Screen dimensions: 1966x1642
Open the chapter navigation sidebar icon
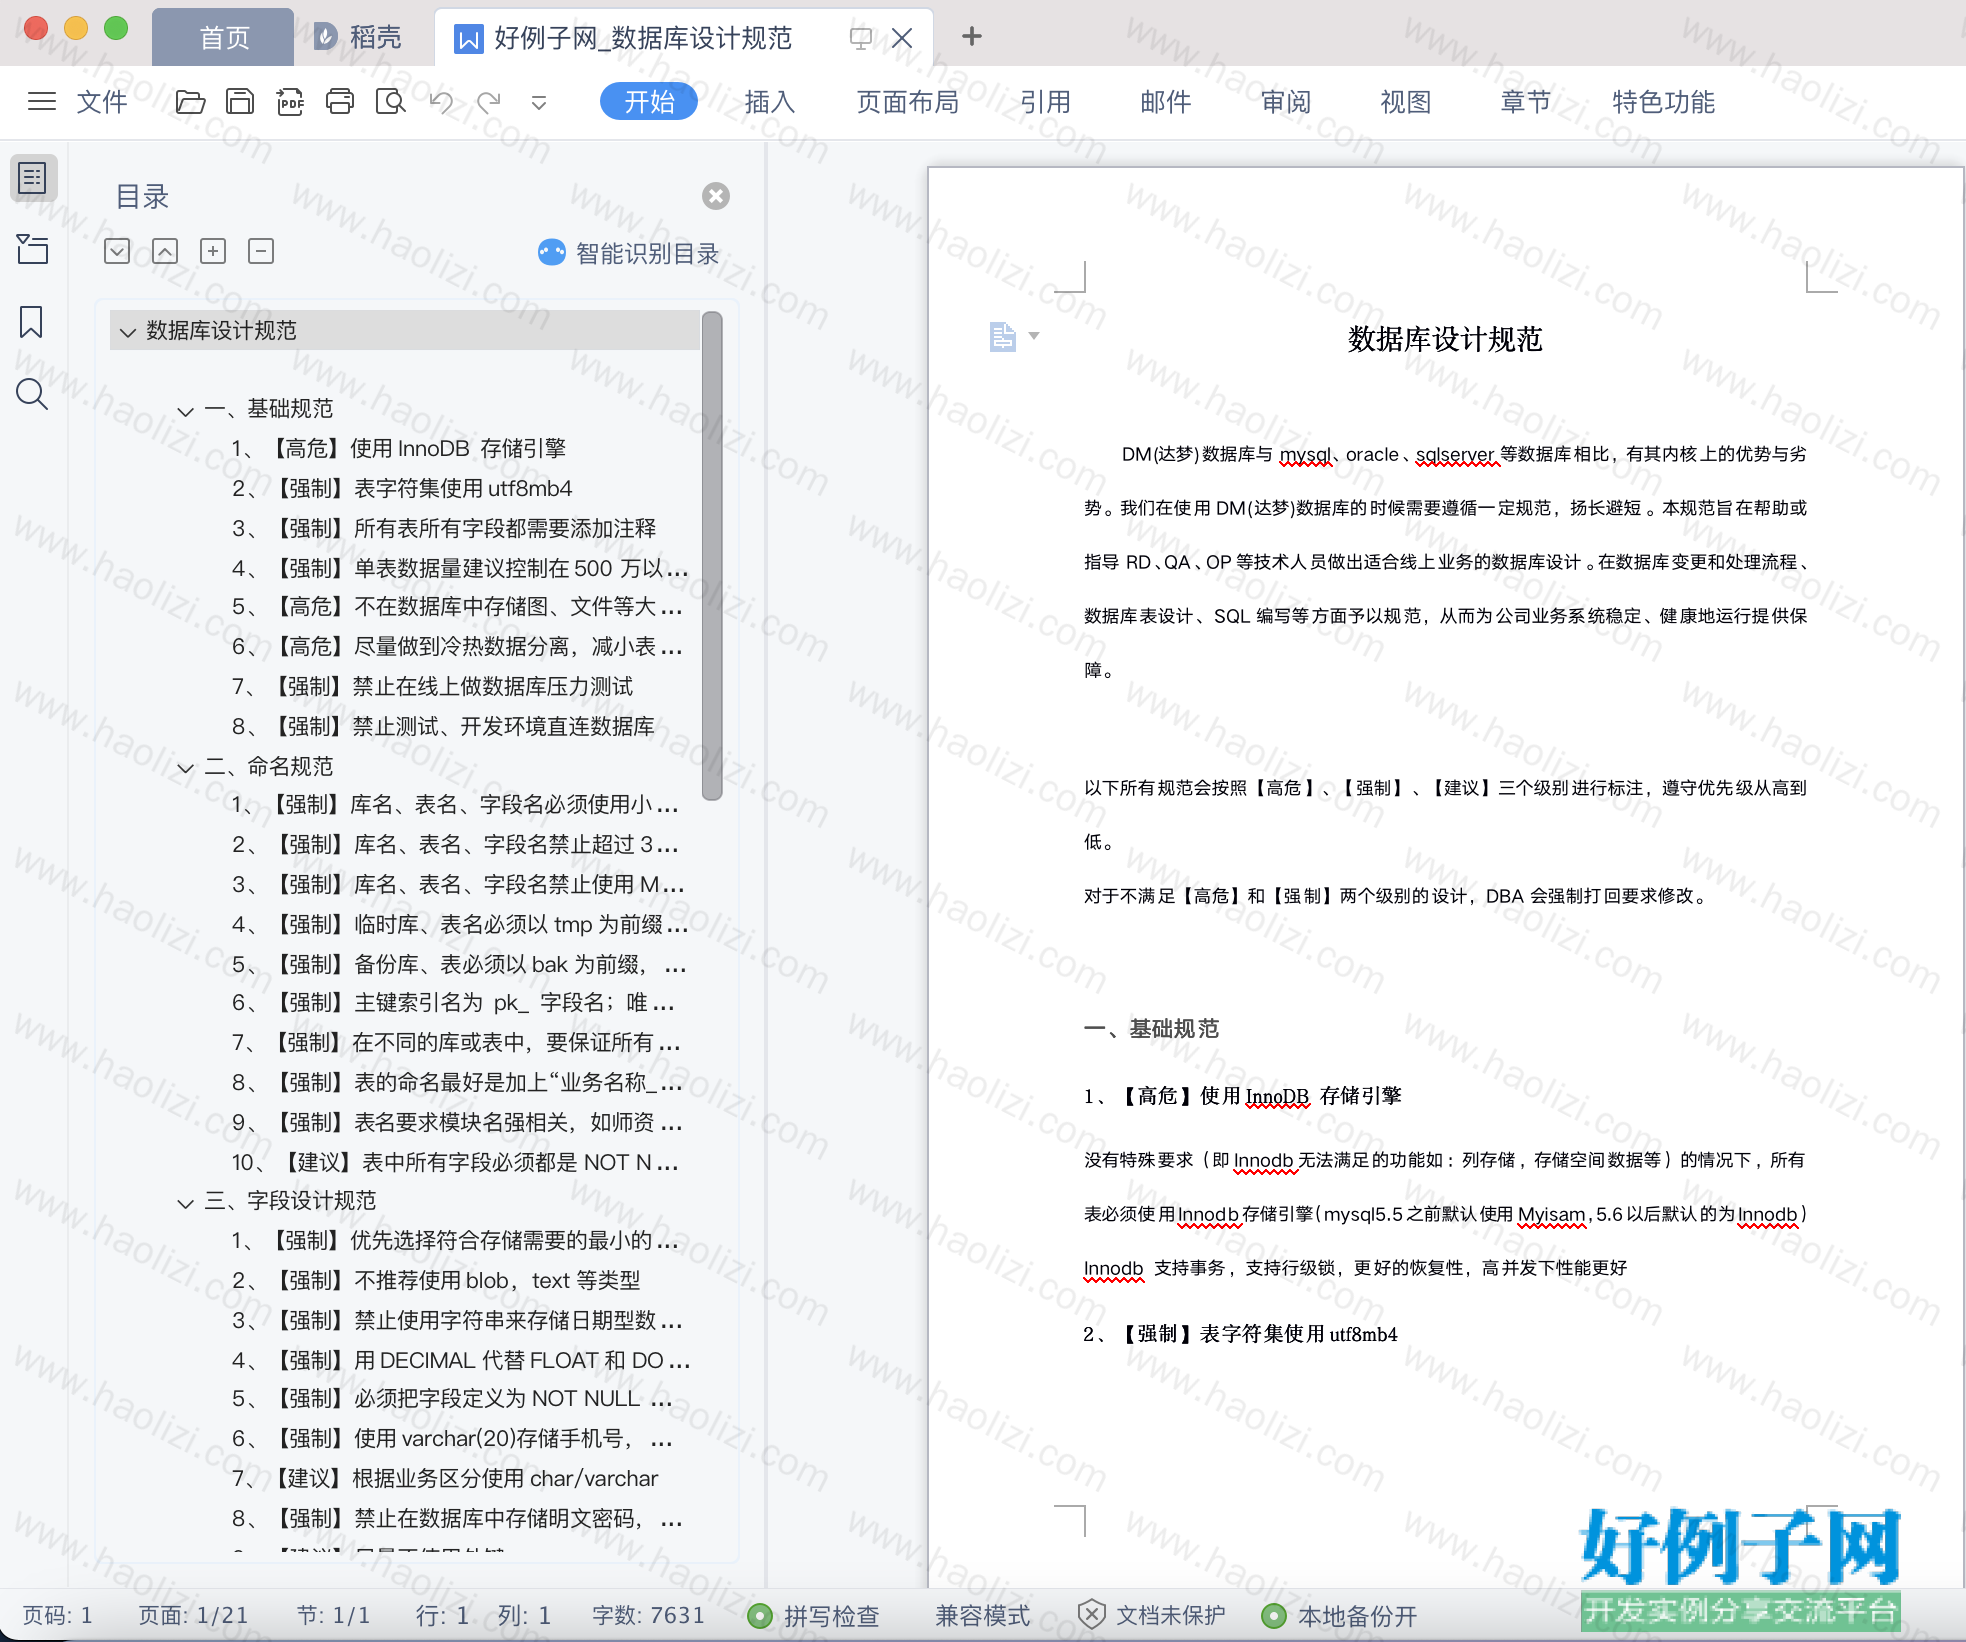[x=32, y=249]
